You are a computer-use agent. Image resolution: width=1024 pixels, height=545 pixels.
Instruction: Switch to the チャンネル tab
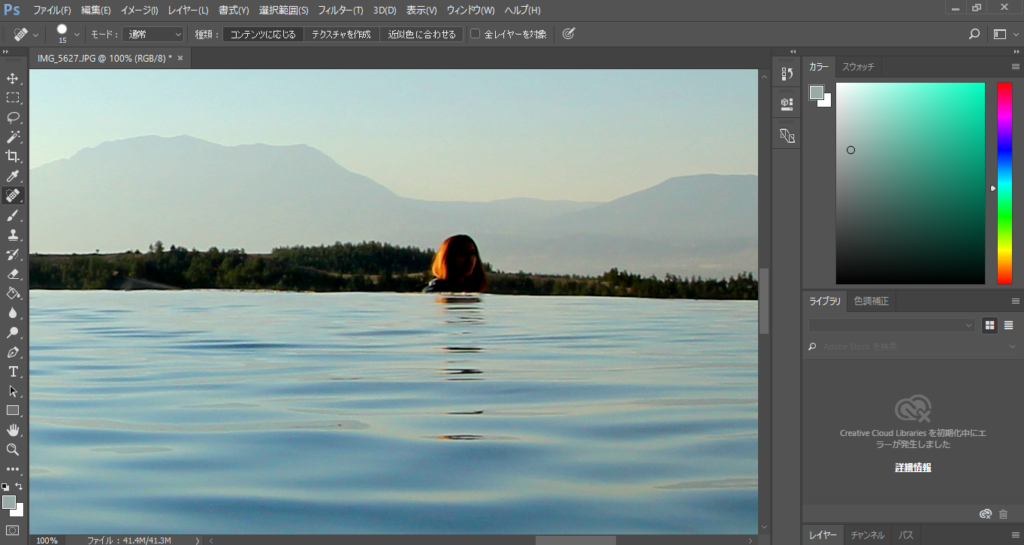866,535
